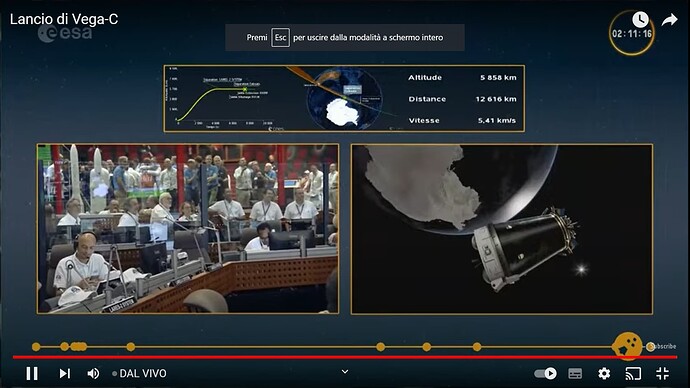Click the ESA logo

pos(65,33)
